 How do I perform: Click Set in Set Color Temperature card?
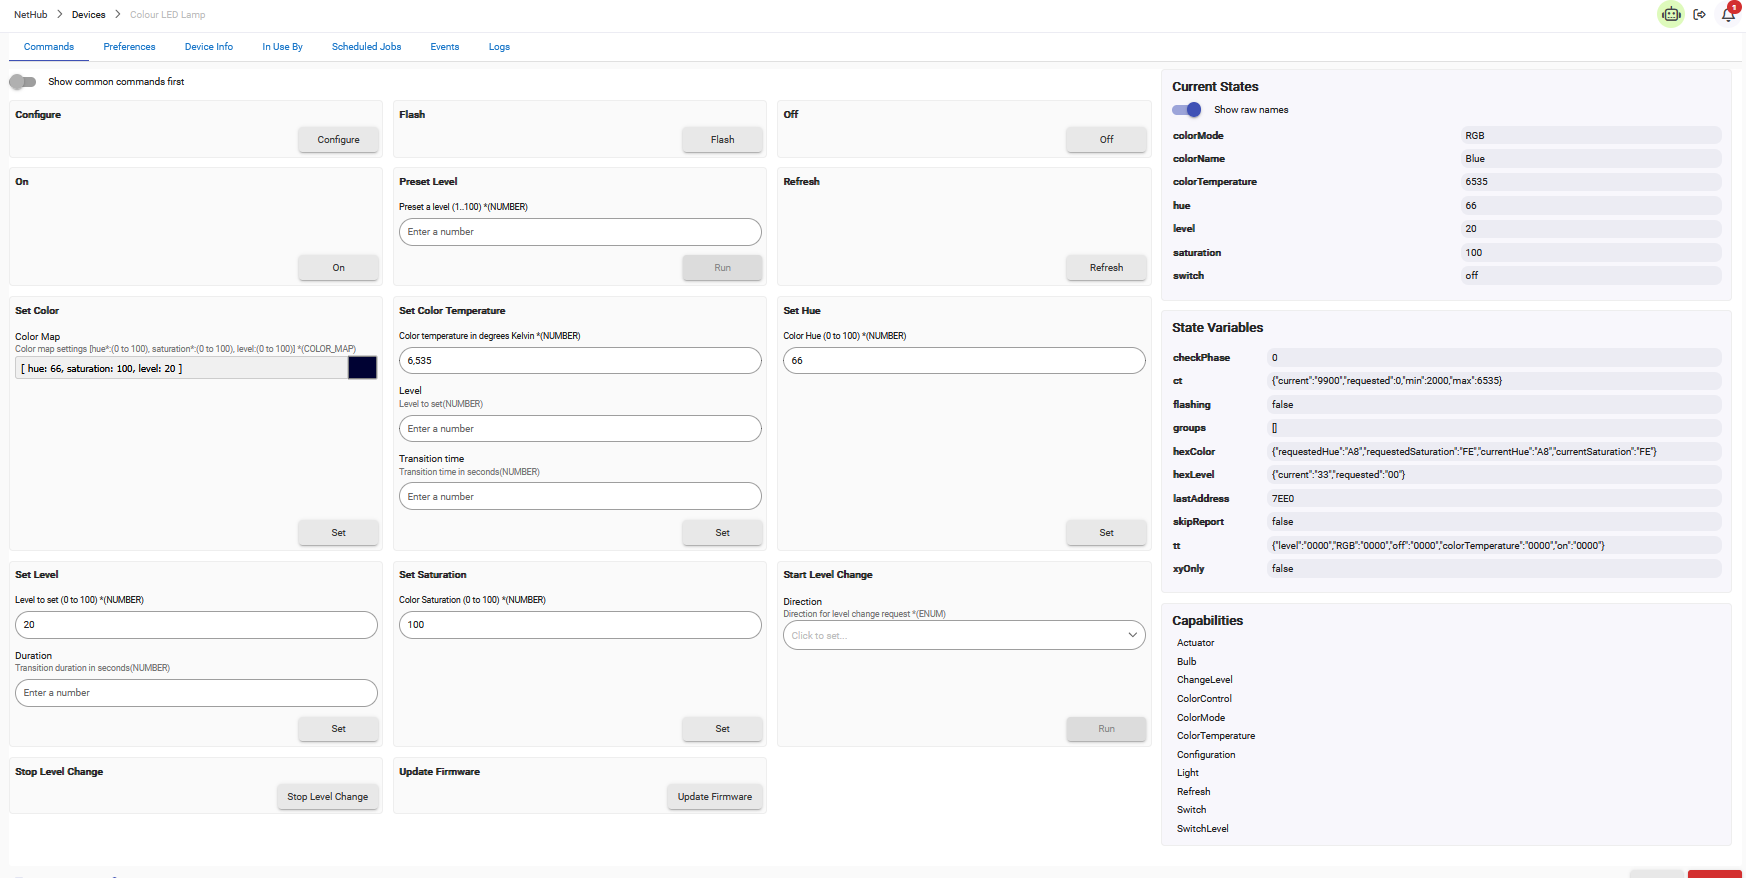tap(722, 533)
